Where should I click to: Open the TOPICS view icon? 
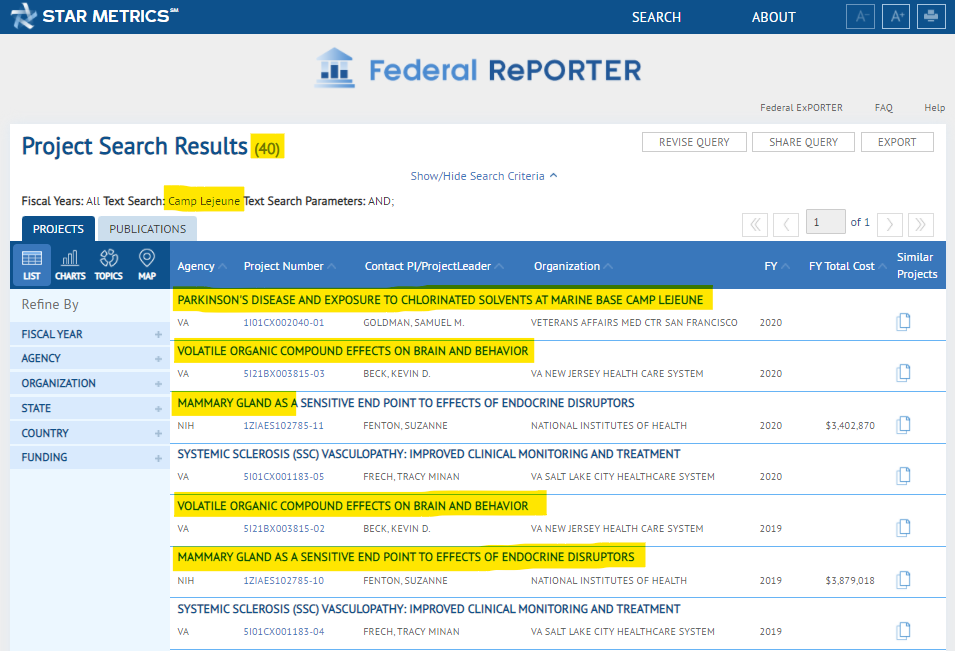tap(108, 265)
